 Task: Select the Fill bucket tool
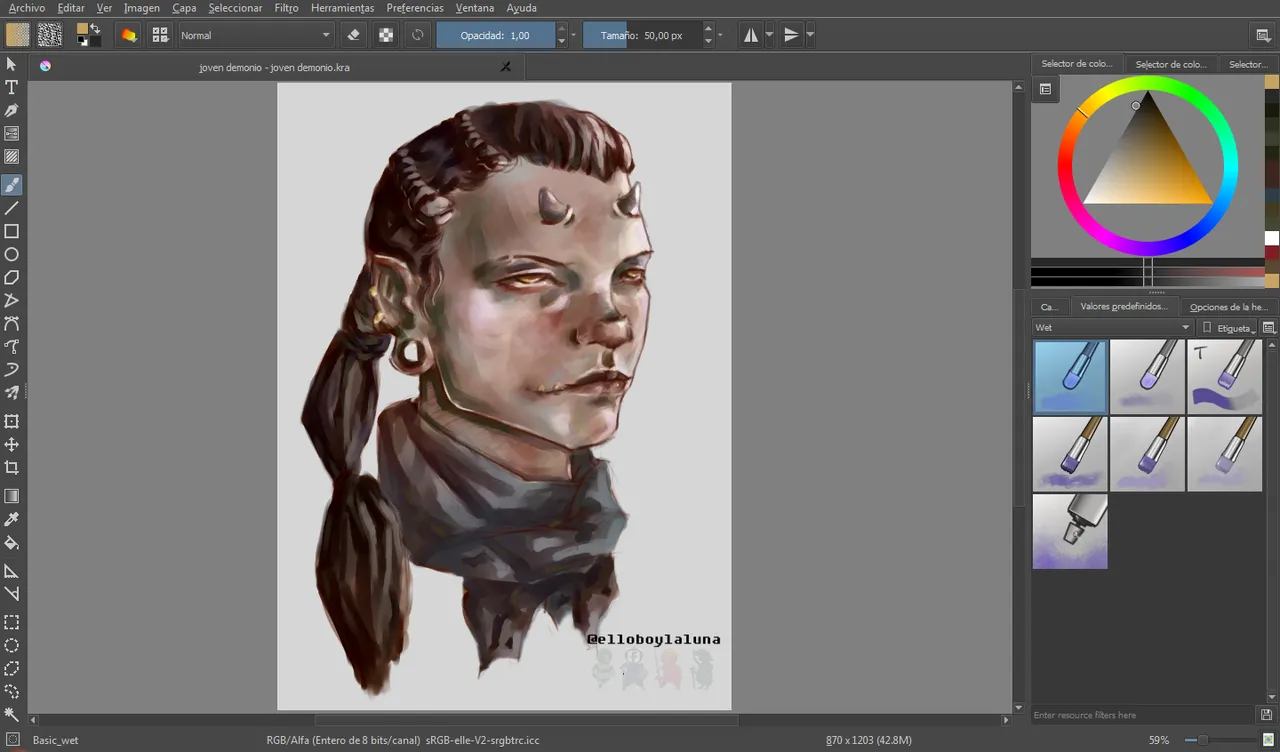coord(12,542)
